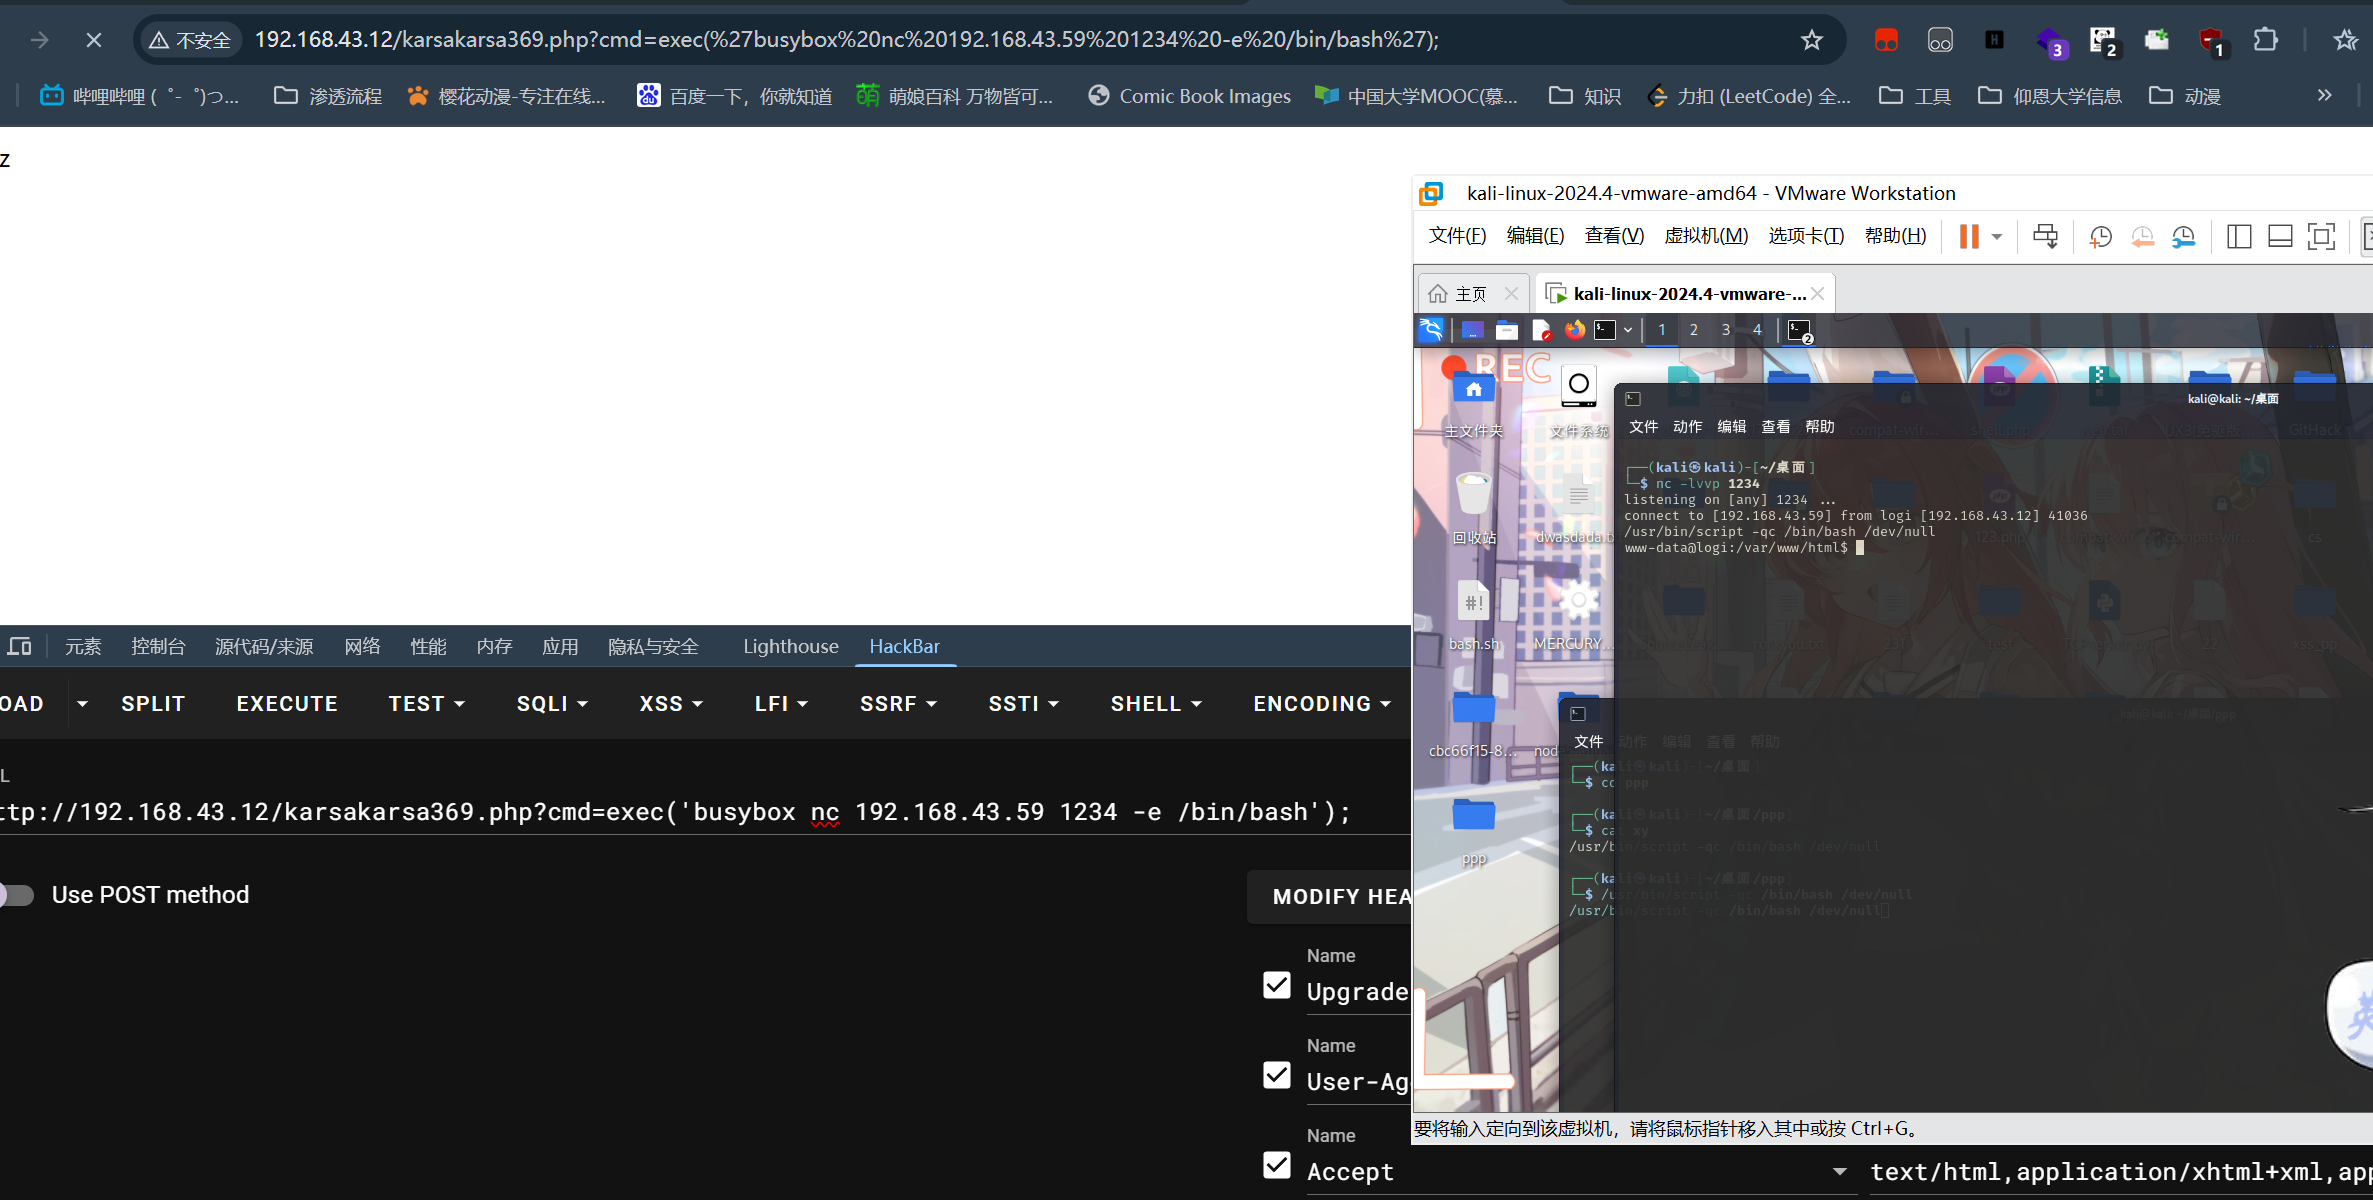Screen dimensions: 2373x1200
Task: Open the ppp folder on Kali desktop
Action: (1474, 830)
